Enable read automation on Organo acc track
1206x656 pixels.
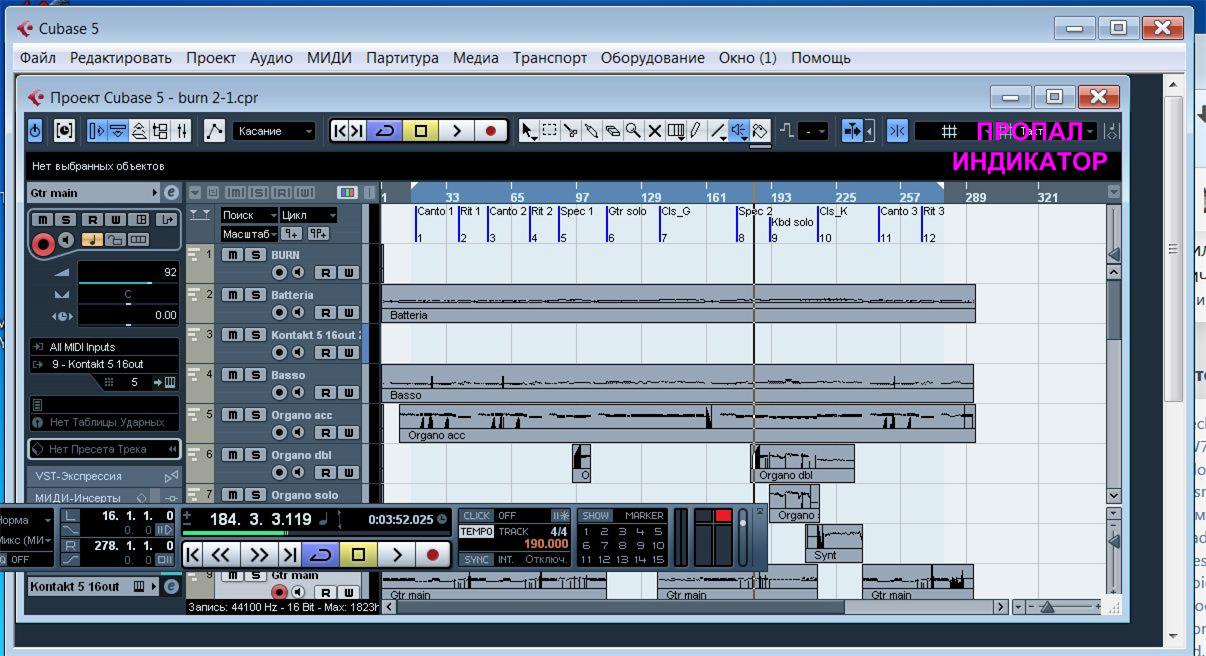pyautogui.click(x=326, y=432)
